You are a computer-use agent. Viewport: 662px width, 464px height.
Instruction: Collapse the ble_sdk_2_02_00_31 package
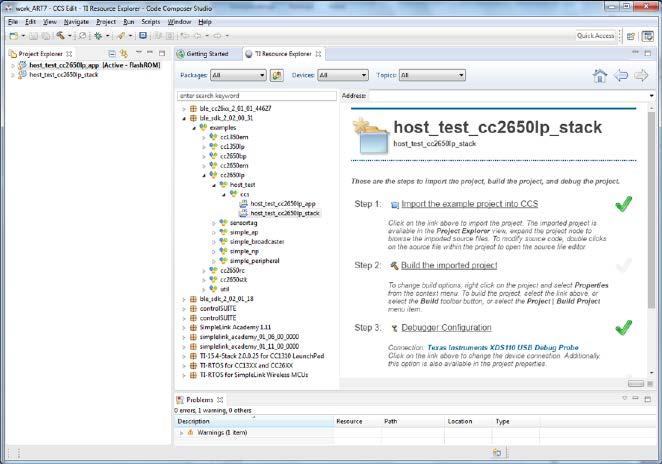point(184,119)
